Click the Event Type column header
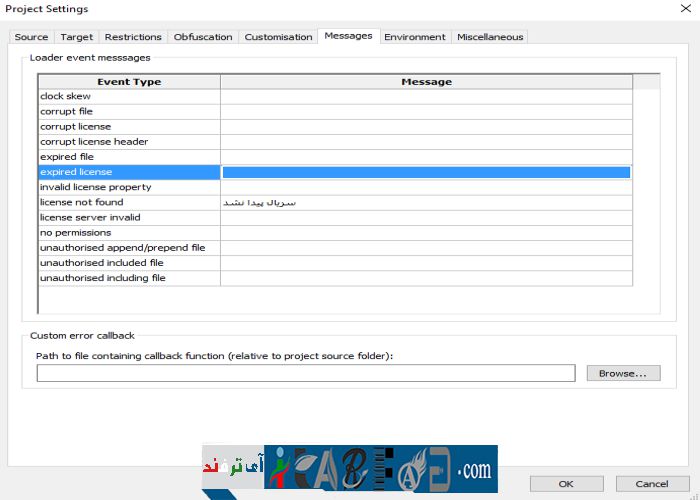Screen dimensions: 700x500 click(x=128, y=82)
